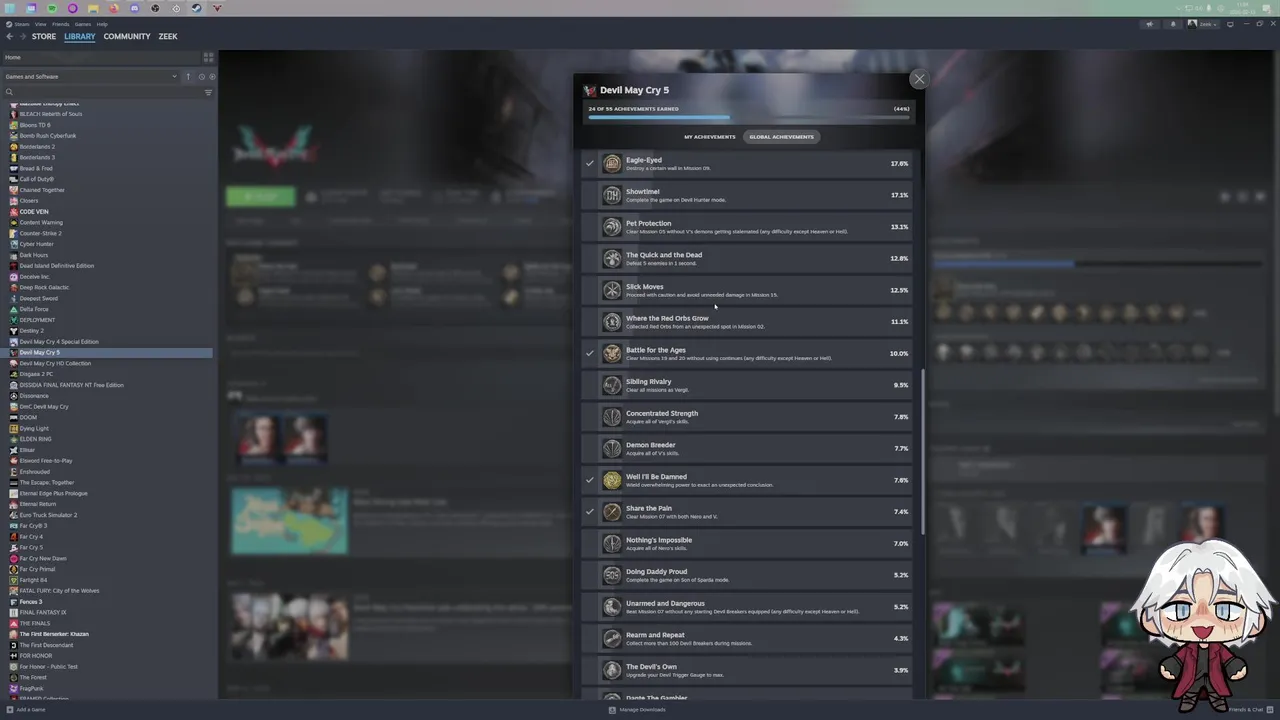Open the Community section
This screenshot has width=1280, height=720.
[x=127, y=36]
